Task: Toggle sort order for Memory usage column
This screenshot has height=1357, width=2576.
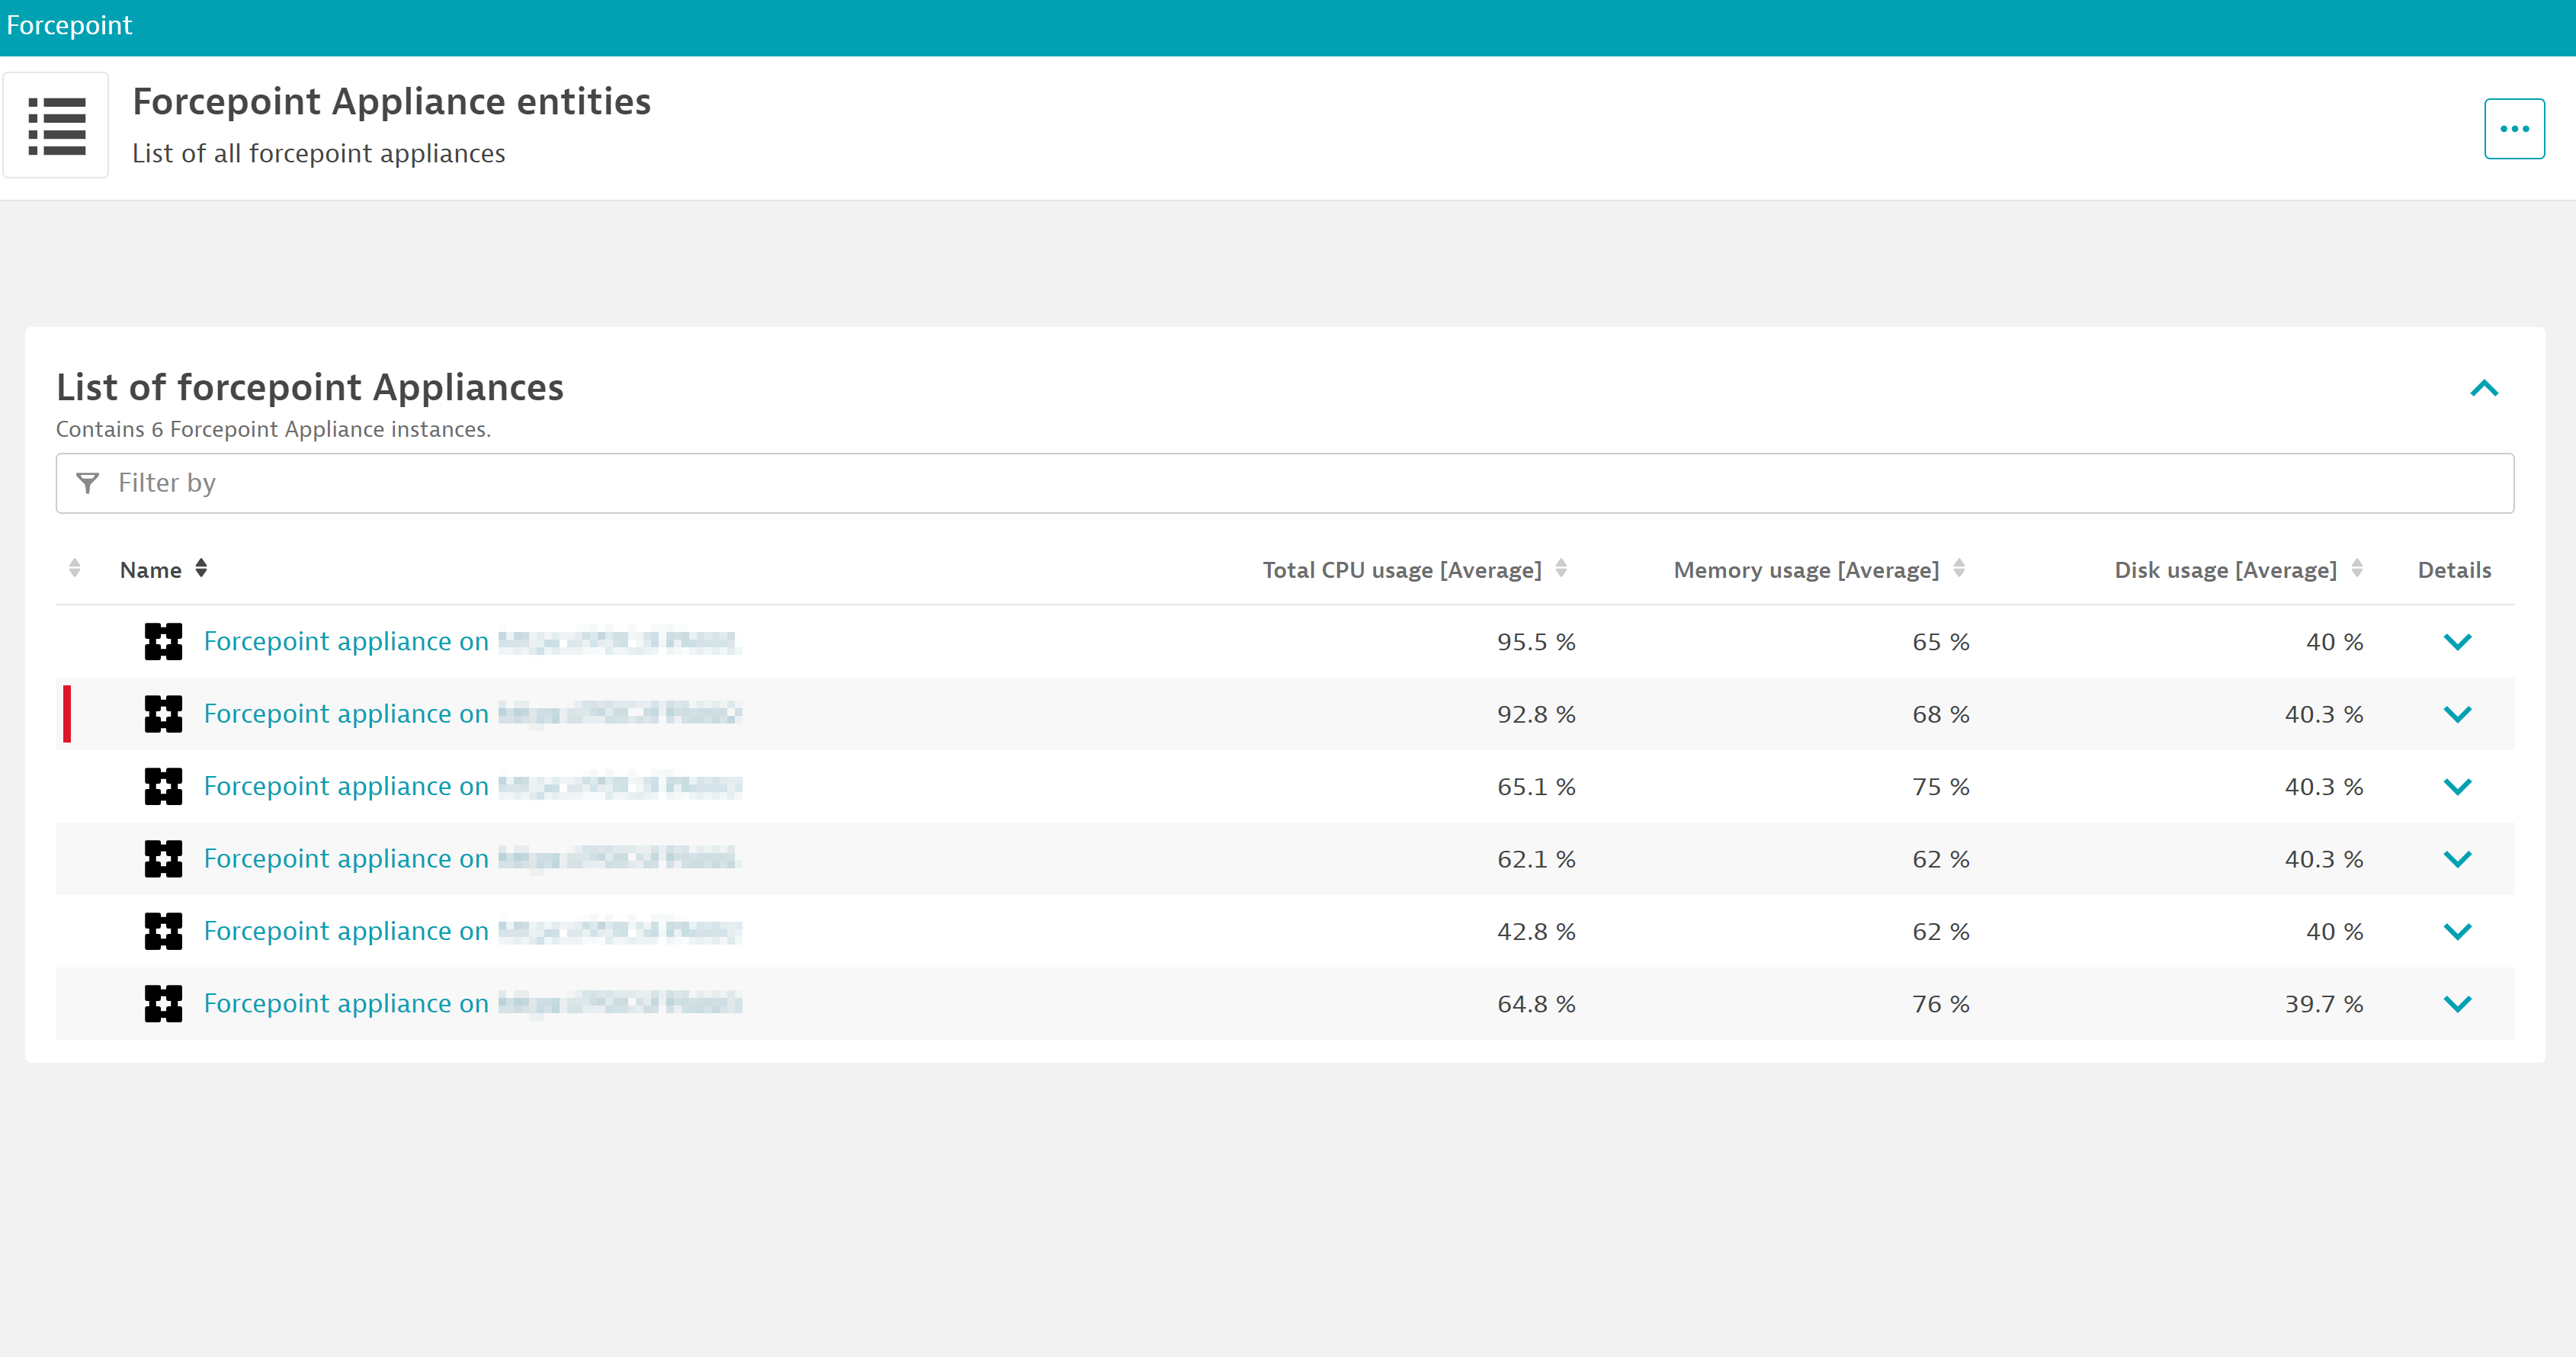Action: pos(1962,568)
